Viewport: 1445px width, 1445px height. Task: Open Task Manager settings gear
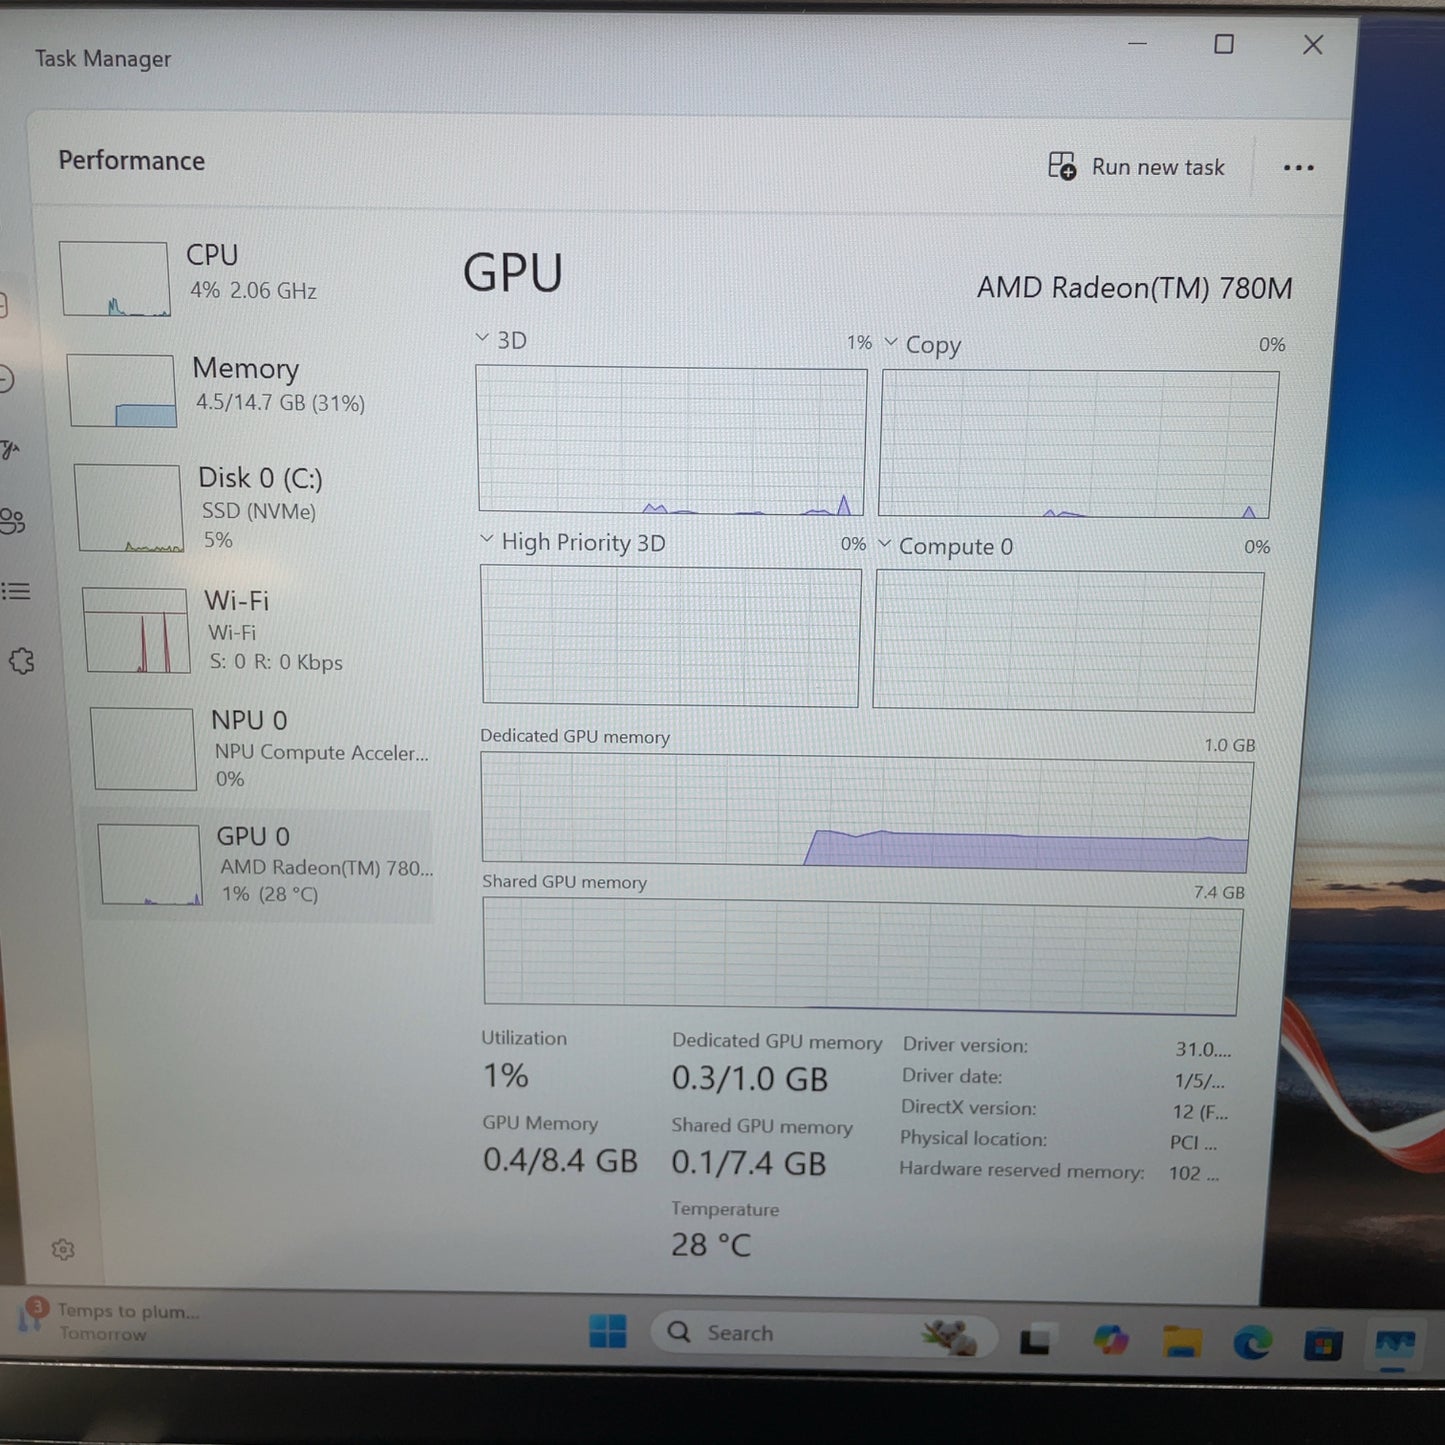click(x=63, y=1249)
